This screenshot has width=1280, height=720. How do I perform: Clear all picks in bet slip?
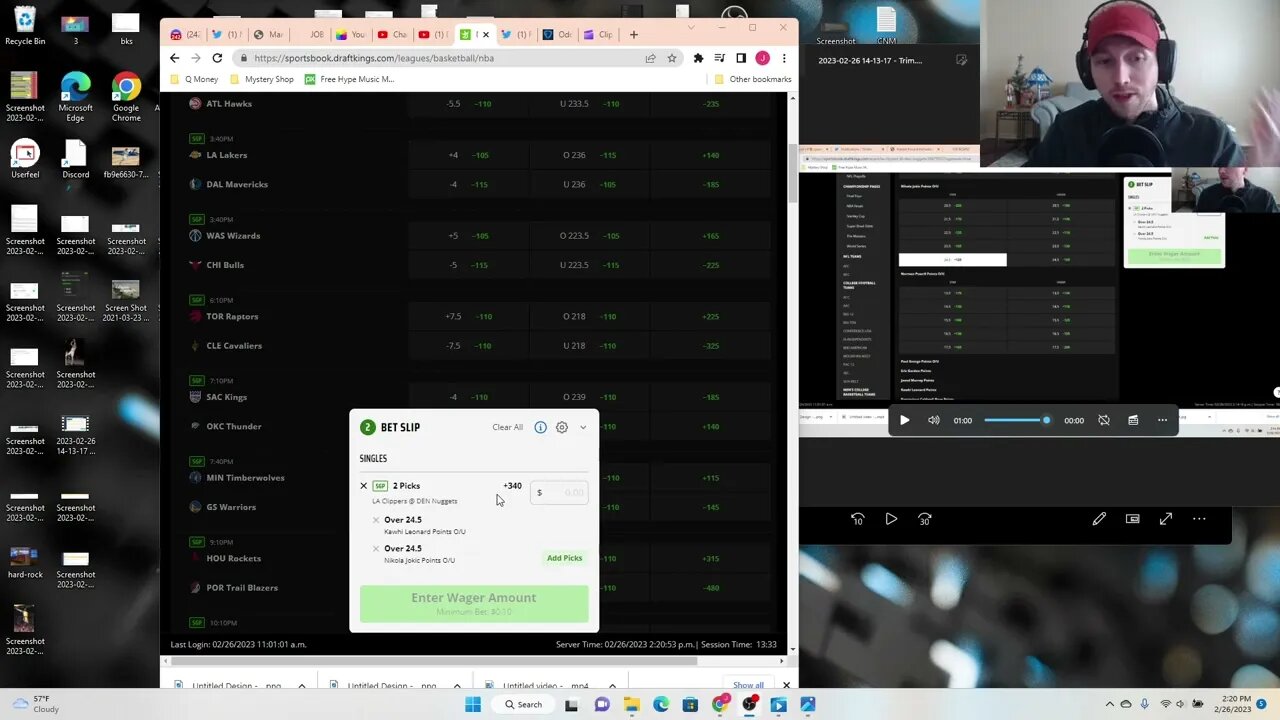pyautogui.click(x=507, y=427)
